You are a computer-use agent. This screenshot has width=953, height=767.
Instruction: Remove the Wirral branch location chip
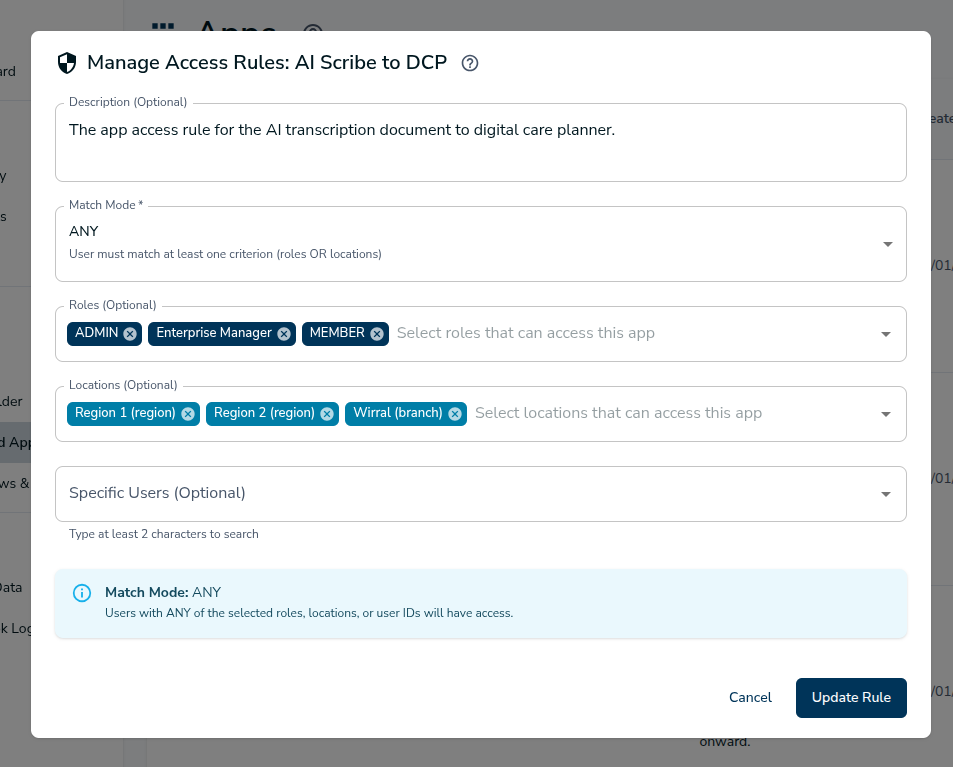(455, 413)
